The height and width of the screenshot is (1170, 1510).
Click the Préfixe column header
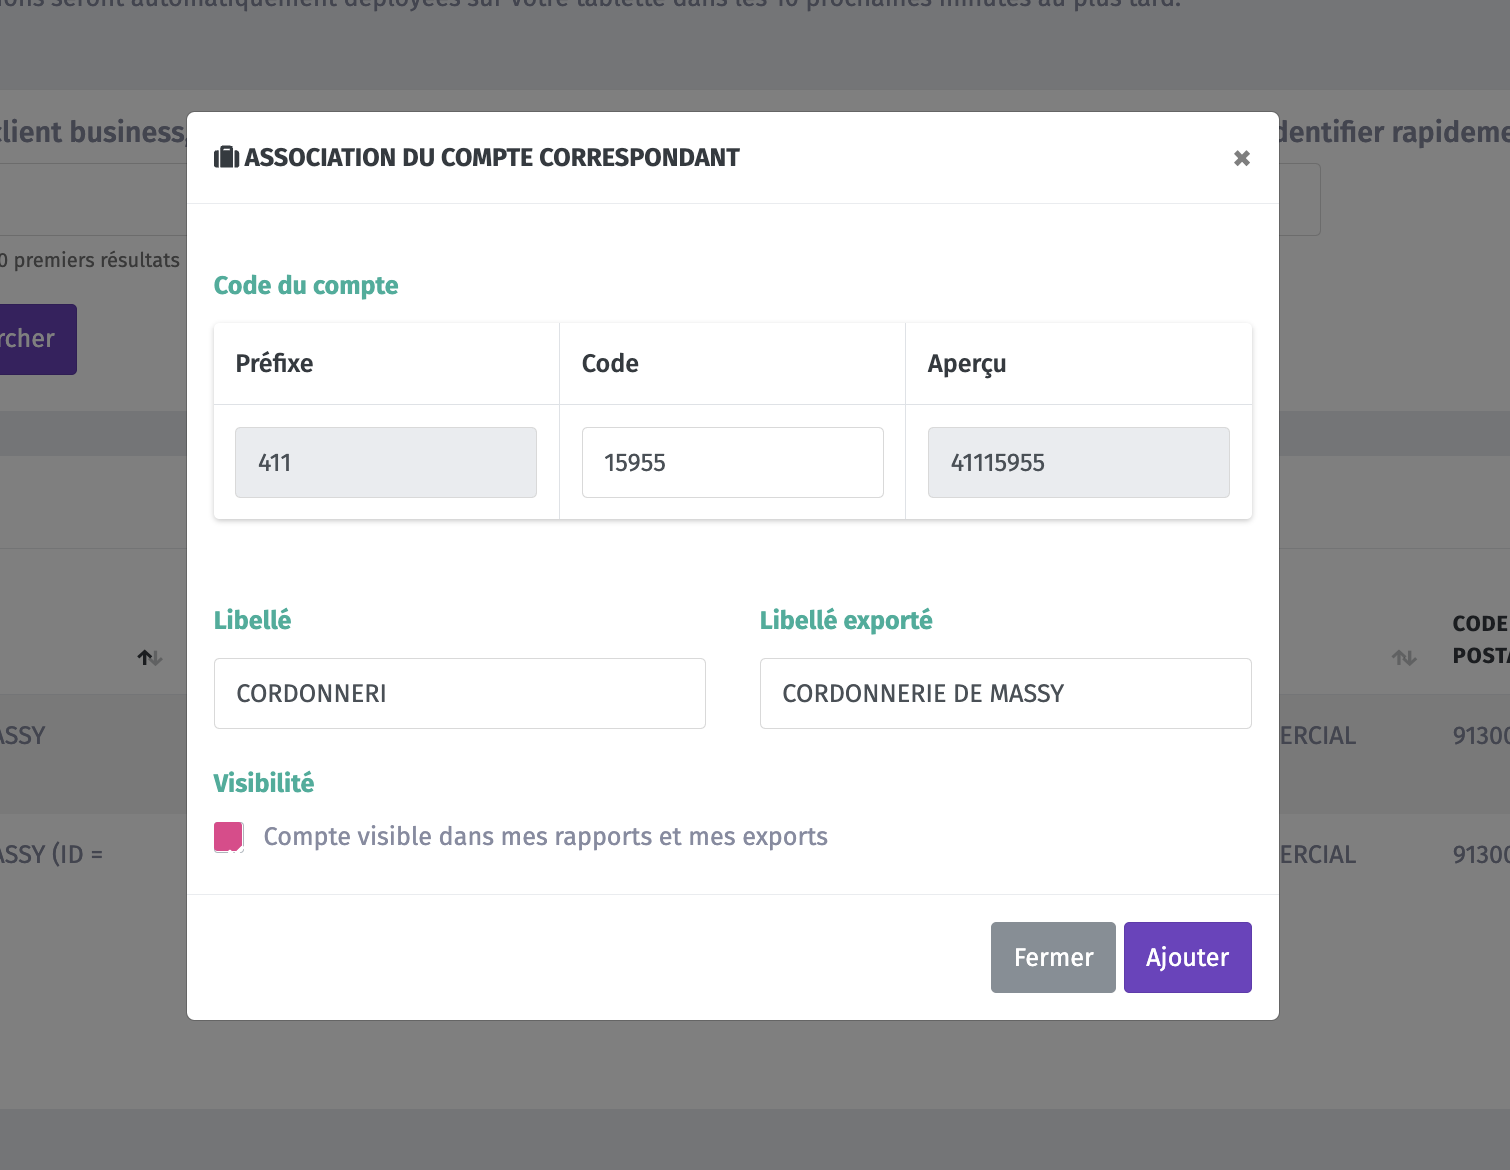pyautogui.click(x=274, y=363)
